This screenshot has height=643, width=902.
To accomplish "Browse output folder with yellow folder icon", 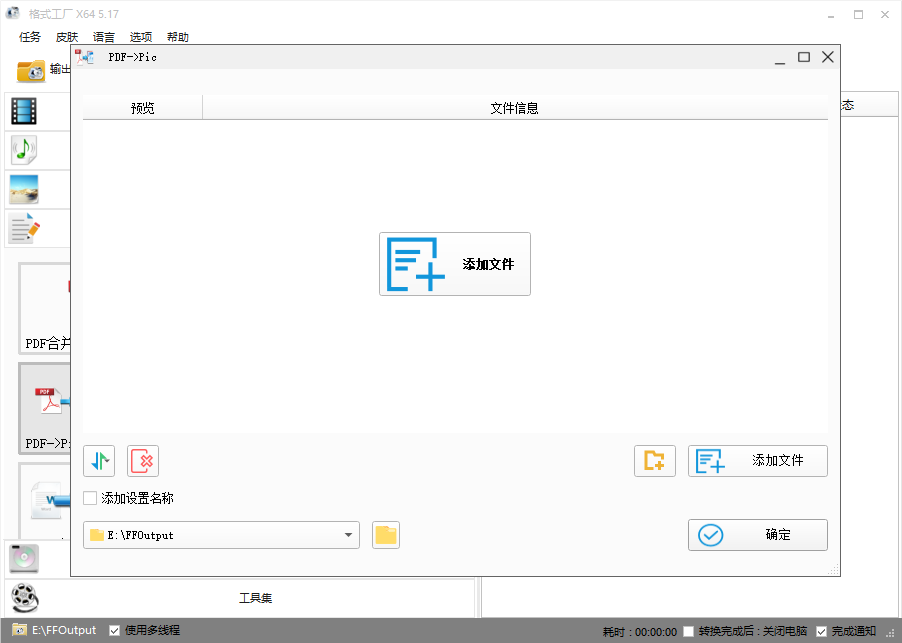I will click(x=385, y=535).
